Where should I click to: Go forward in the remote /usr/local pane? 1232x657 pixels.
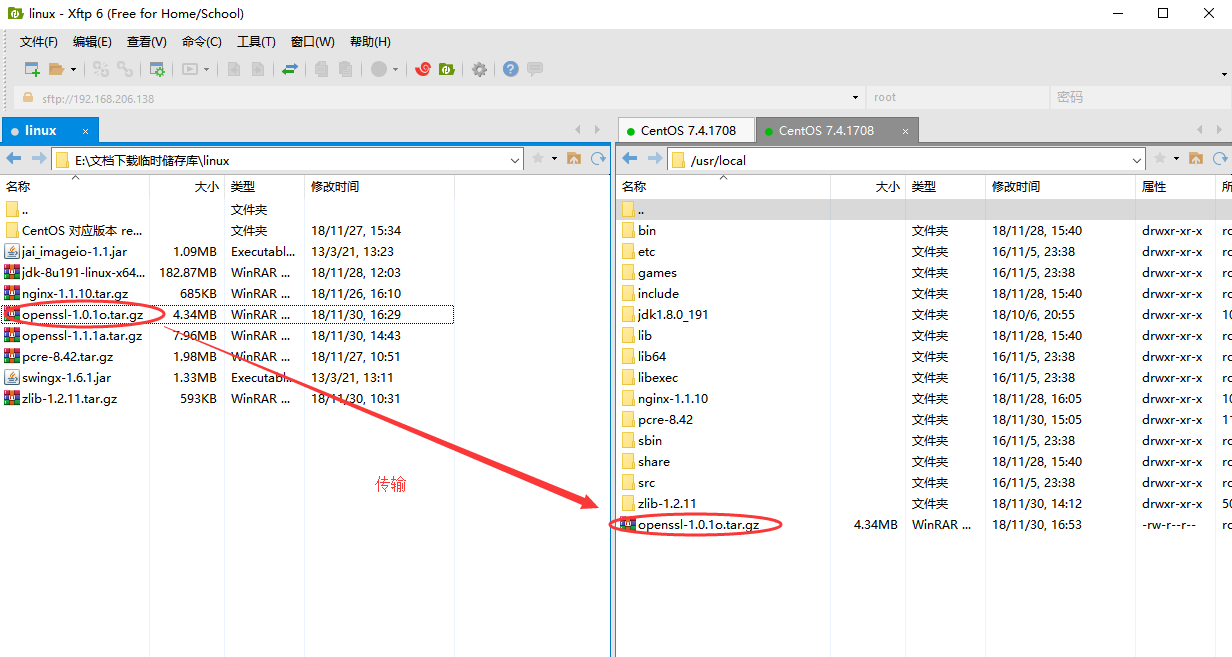click(655, 159)
